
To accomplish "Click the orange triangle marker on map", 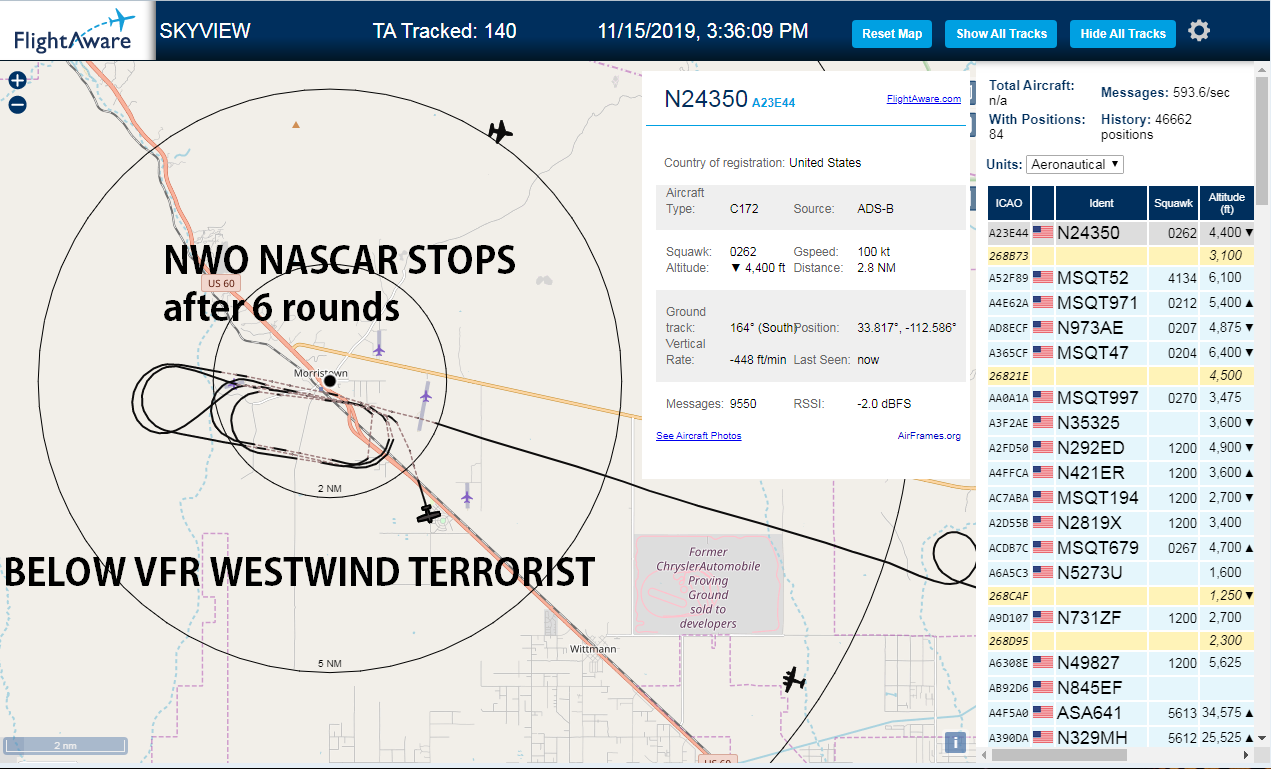I will coord(295,125).
